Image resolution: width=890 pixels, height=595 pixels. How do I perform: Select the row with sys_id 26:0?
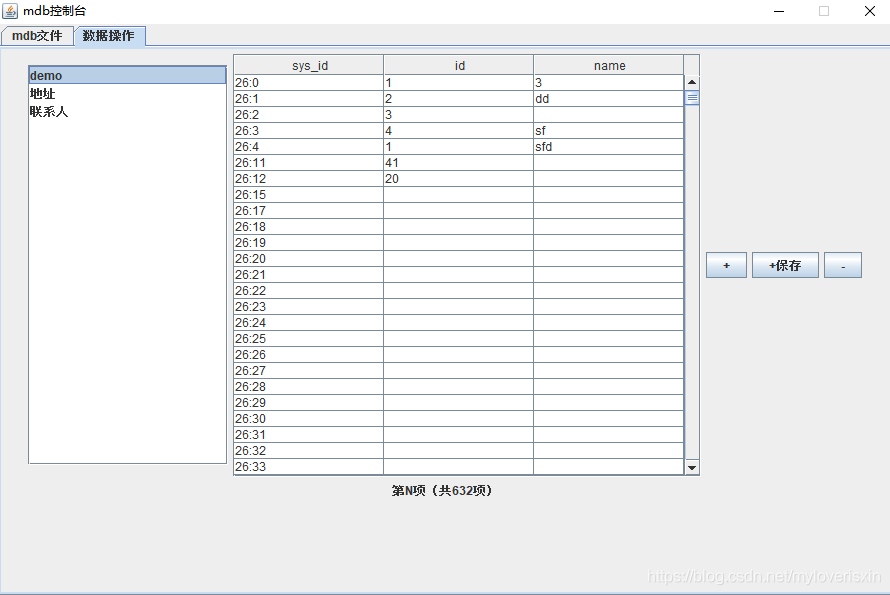click(x=307, y=82)
